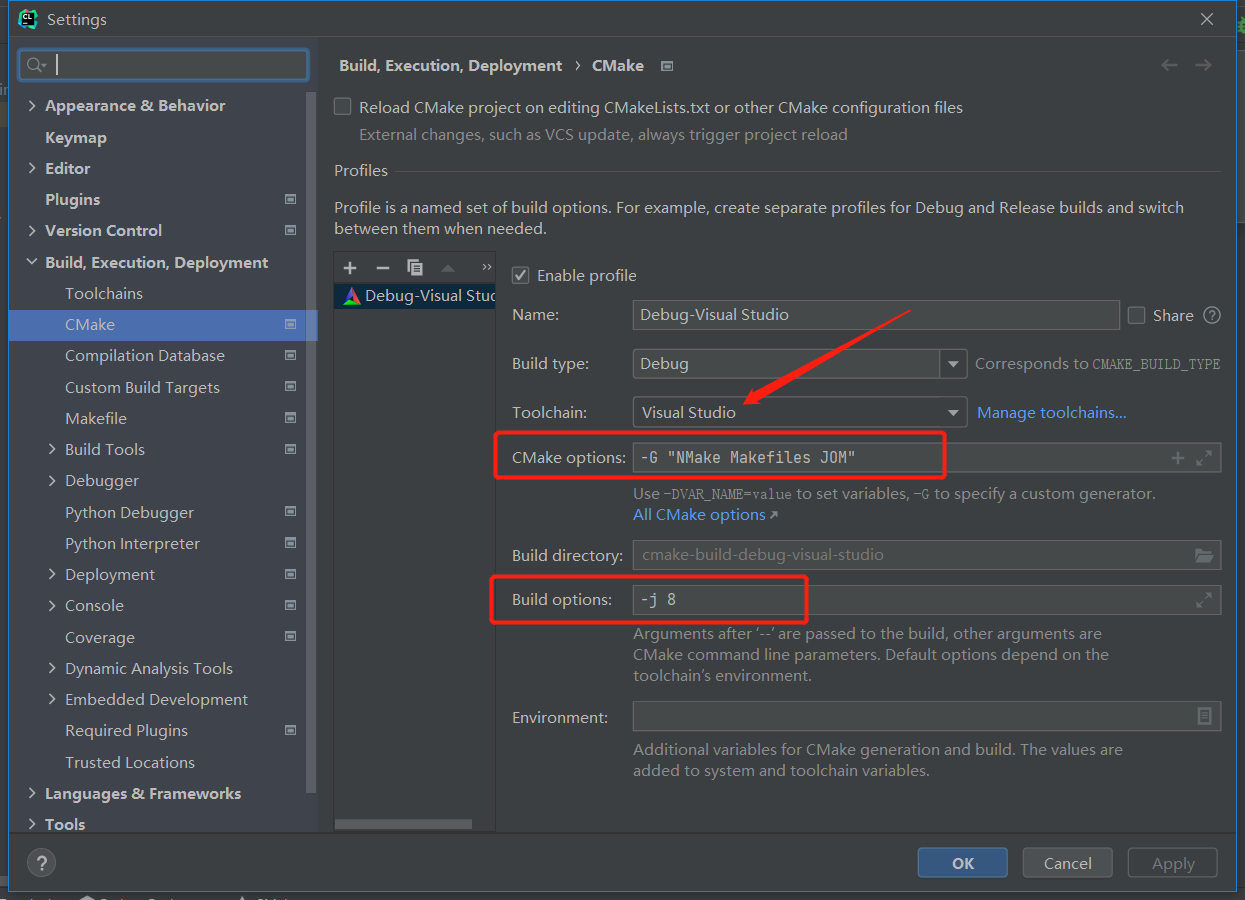The image size is (1245, 900).
Task: Add a new CMake profile with plus icon
Action: (350, 268)
